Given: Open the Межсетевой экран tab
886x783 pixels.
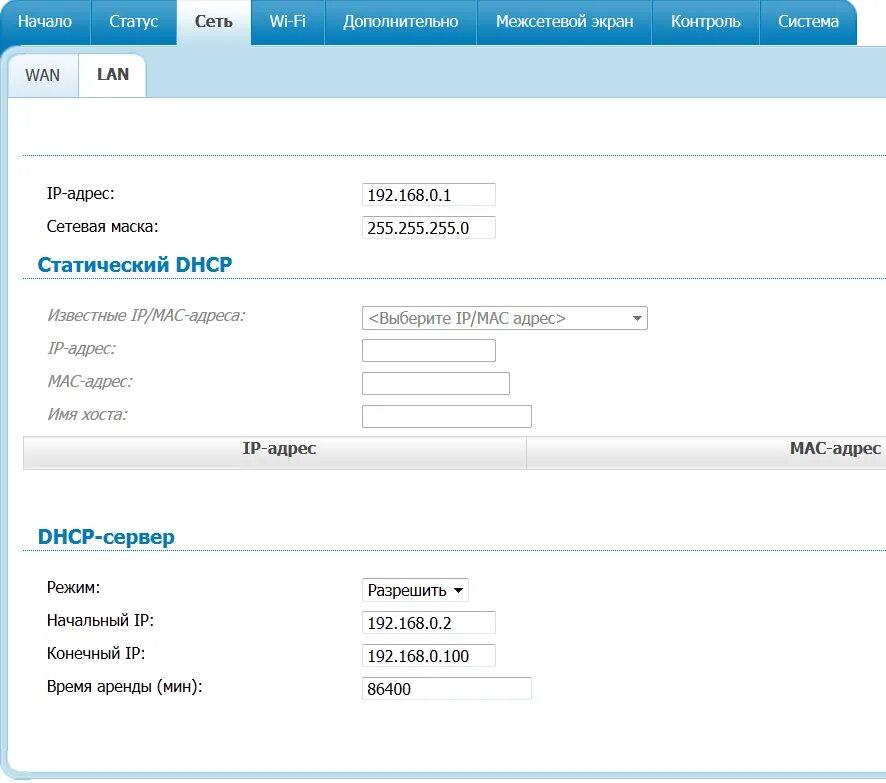Looking at the screenshot, I should tap(564, 22).
